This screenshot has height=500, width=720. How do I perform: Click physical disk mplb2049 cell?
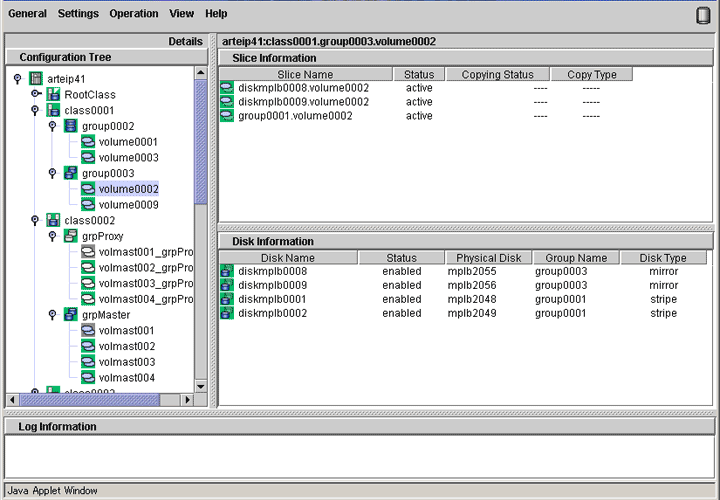coord(472,313)
